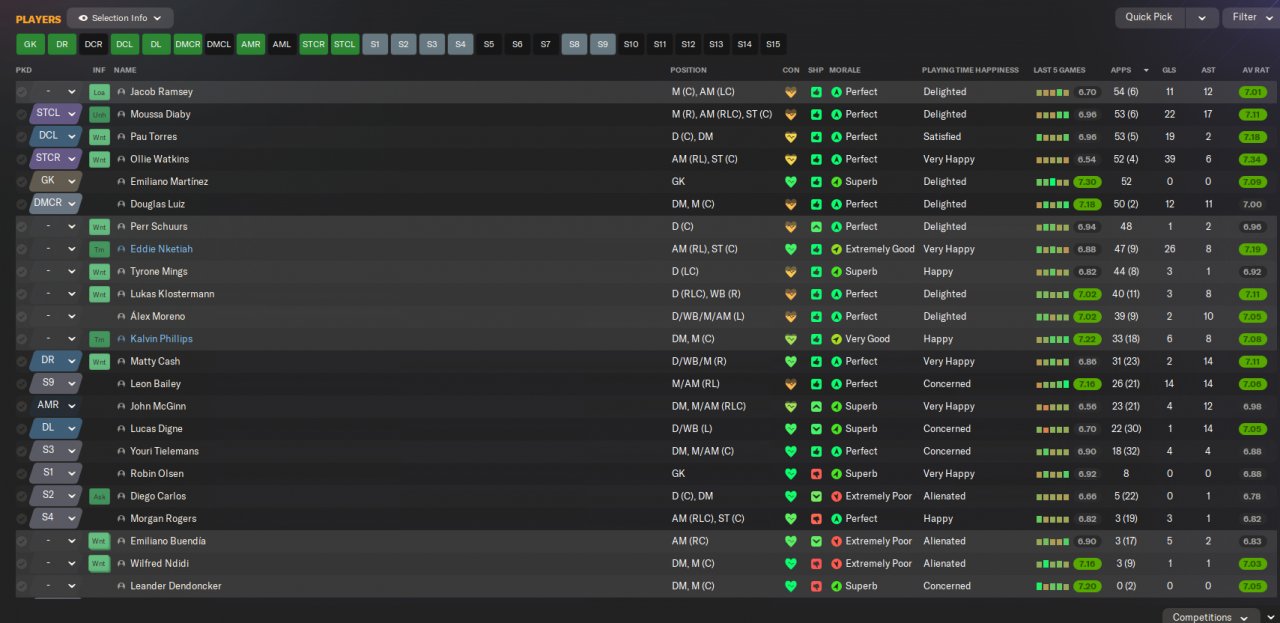Click Diego Carlos's Alienated playing time status

point(944,496)
